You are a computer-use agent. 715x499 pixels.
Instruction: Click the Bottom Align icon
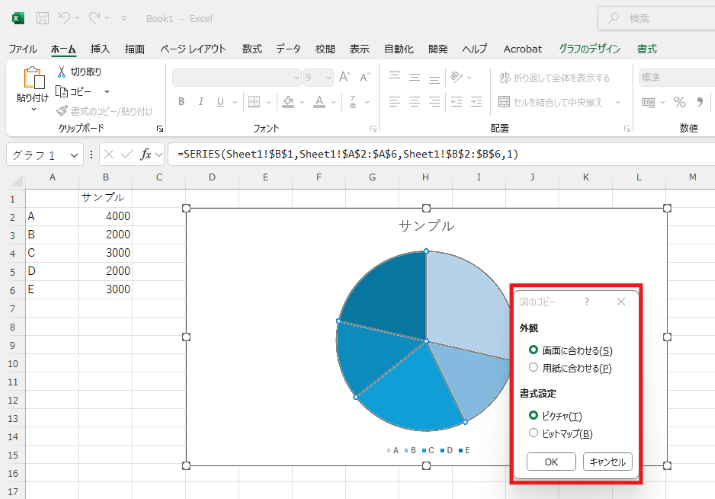click(435, 79)
